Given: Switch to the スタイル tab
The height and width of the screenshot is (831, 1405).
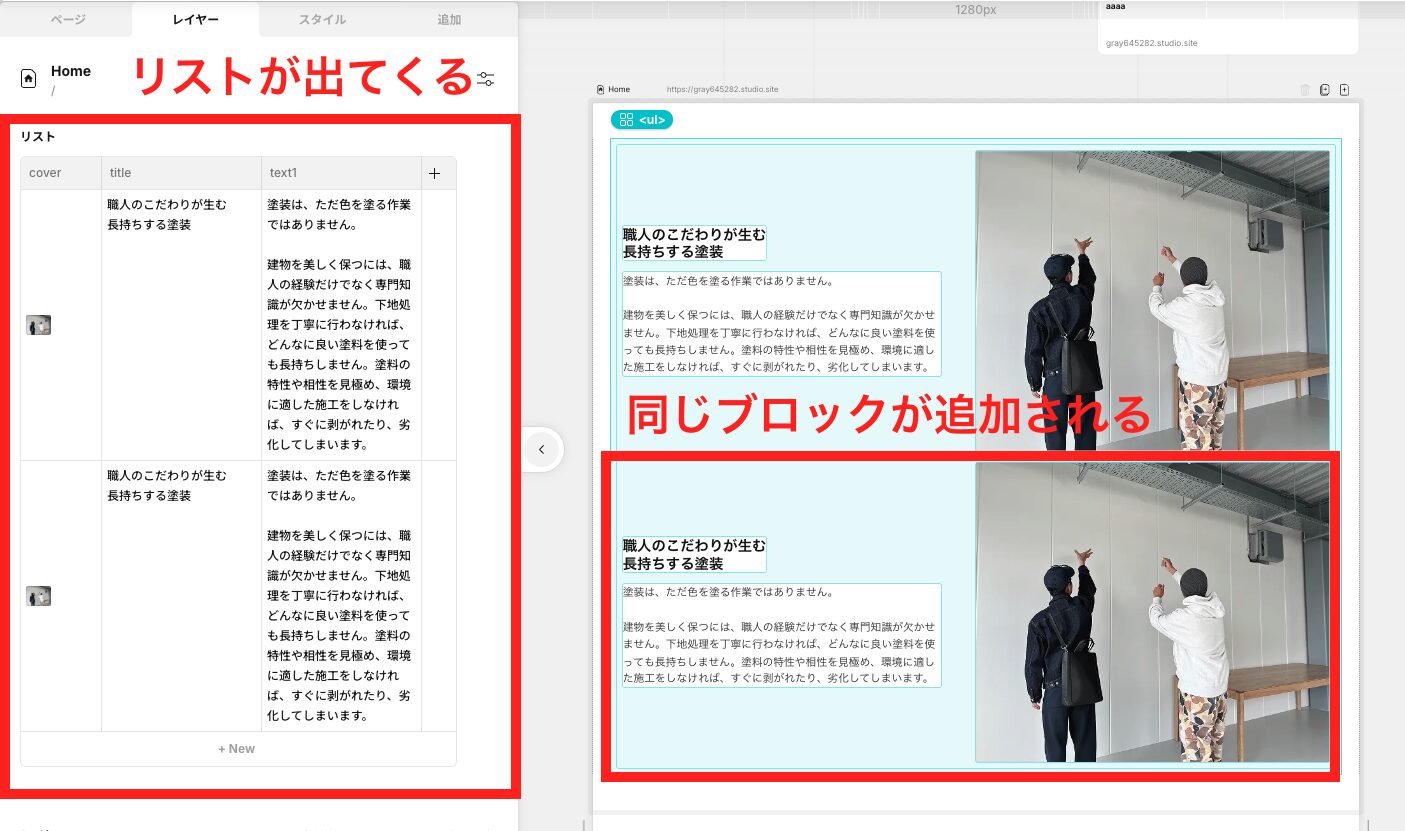Looking at the screenshot, I should 320,18.
